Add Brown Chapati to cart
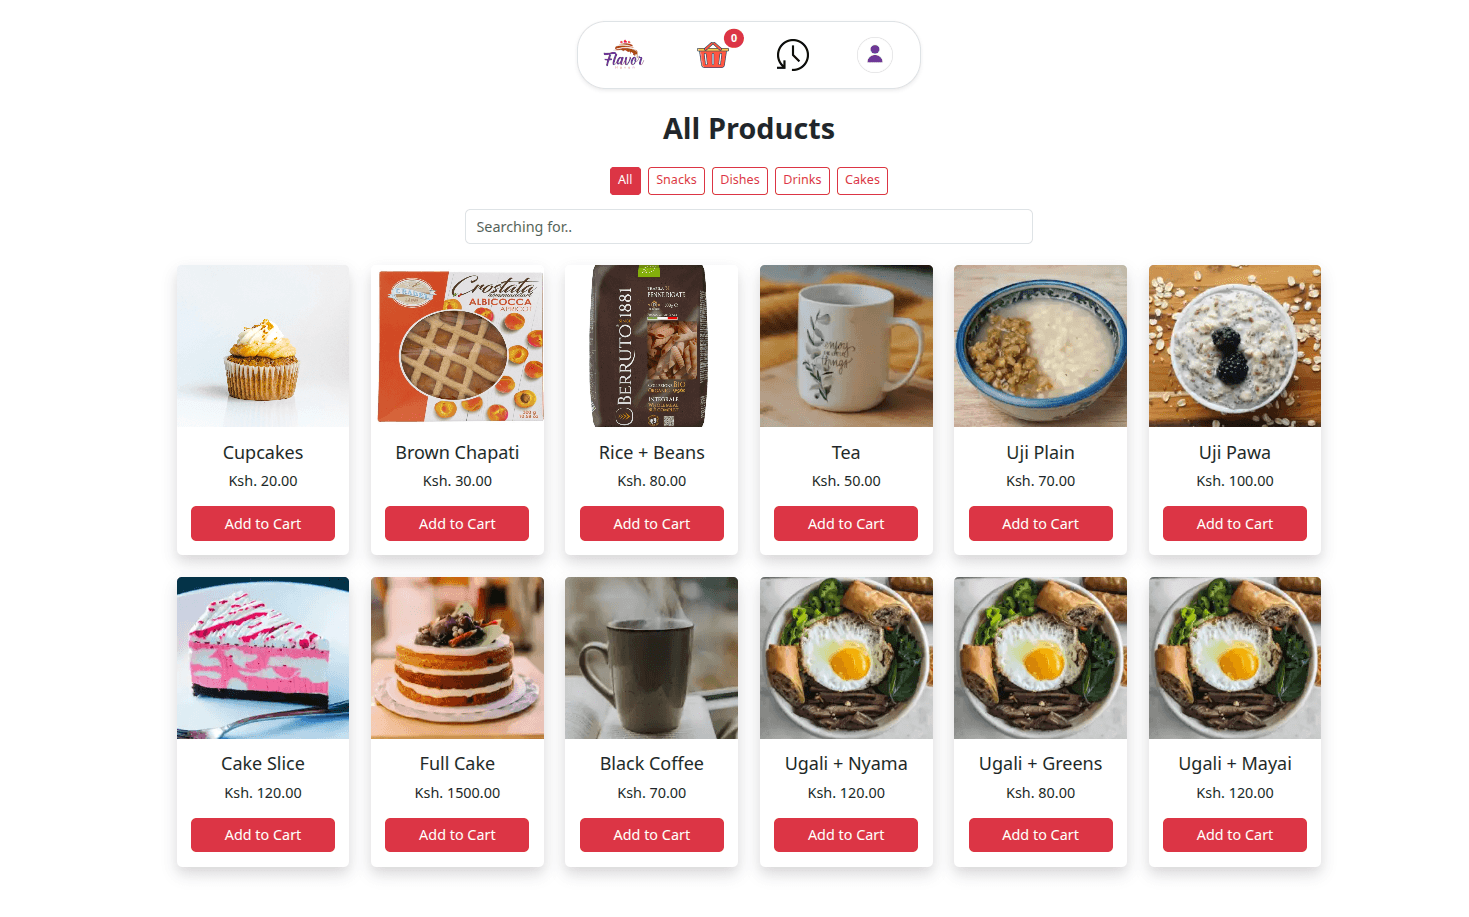The width and height of the screenshot is (1469, 917). (x=457, y=523)
